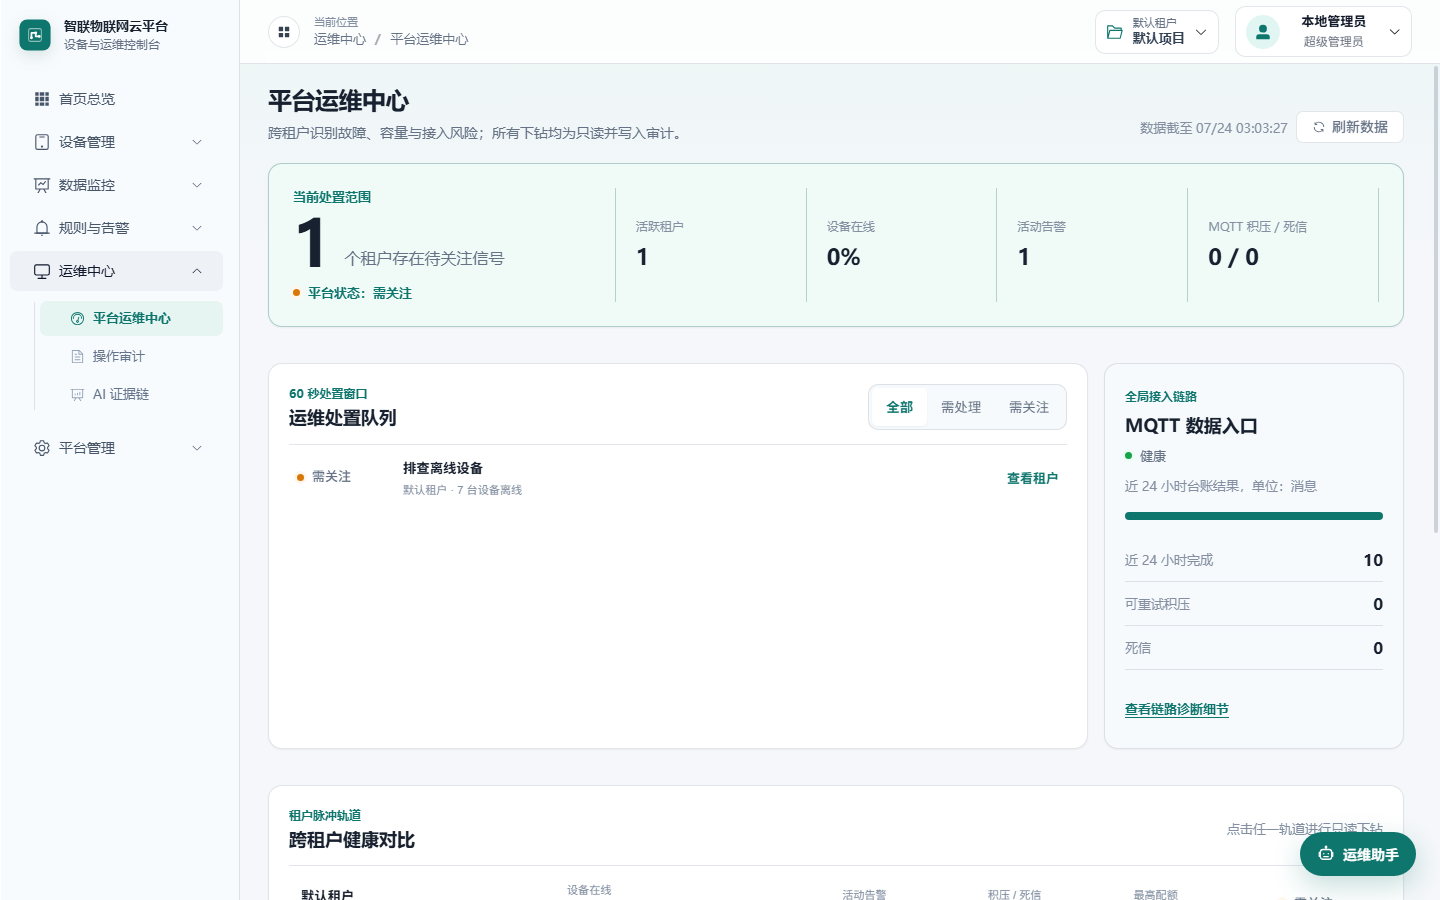1440x900 pixels.
Task: Click the MQTT 24-hour progress bar
Action: [x=1254, y=516]
